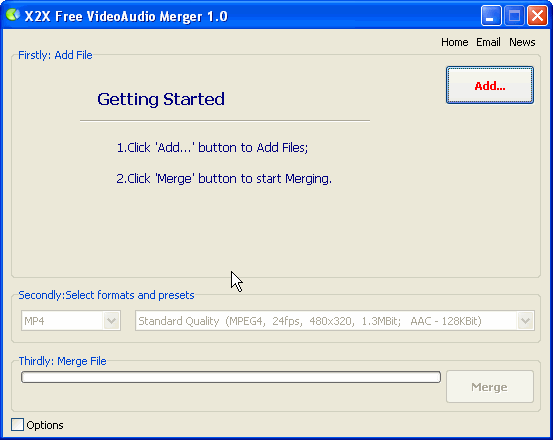Click the merge progress bar
Screen dimensions: 553x440
pyautogui.click(x=231, y=377)
